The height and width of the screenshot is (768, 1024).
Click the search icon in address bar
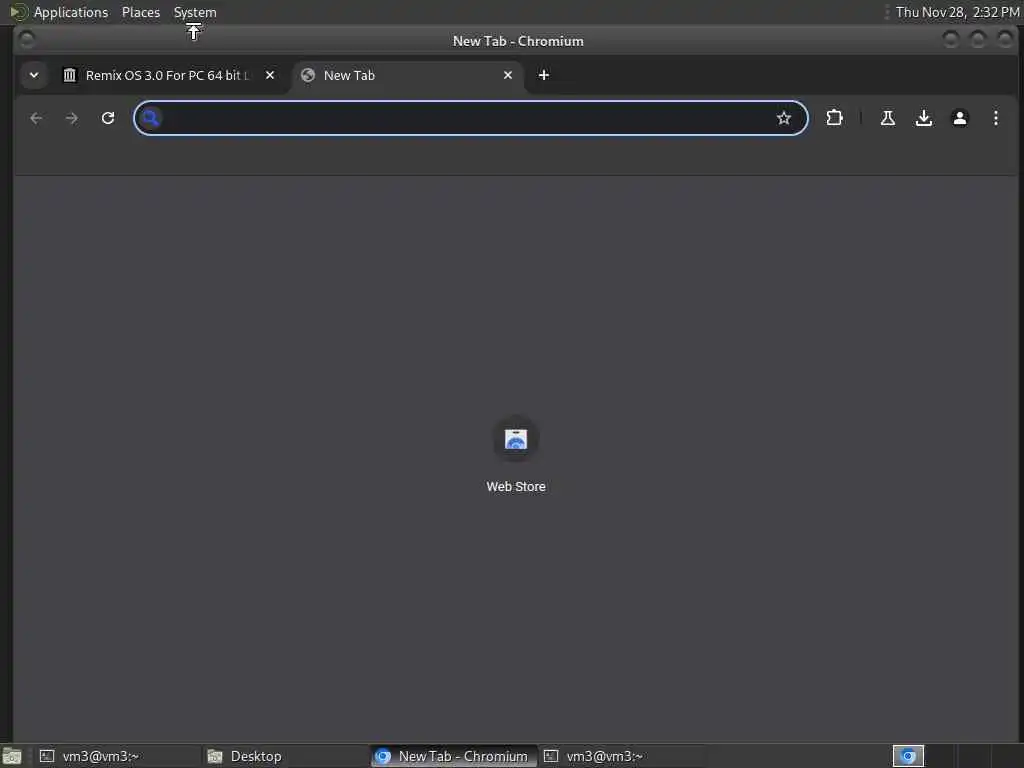(151, 118)
